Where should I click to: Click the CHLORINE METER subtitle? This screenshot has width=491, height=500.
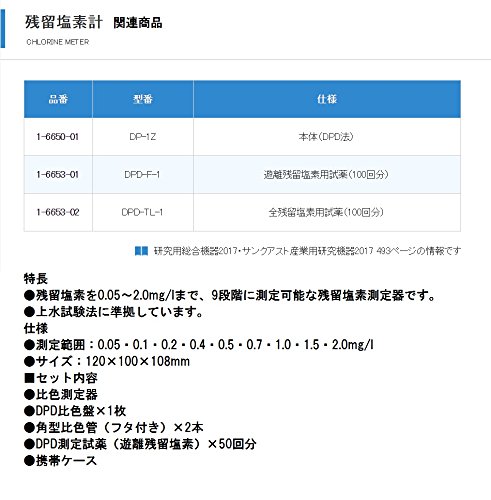pos(58,42)
